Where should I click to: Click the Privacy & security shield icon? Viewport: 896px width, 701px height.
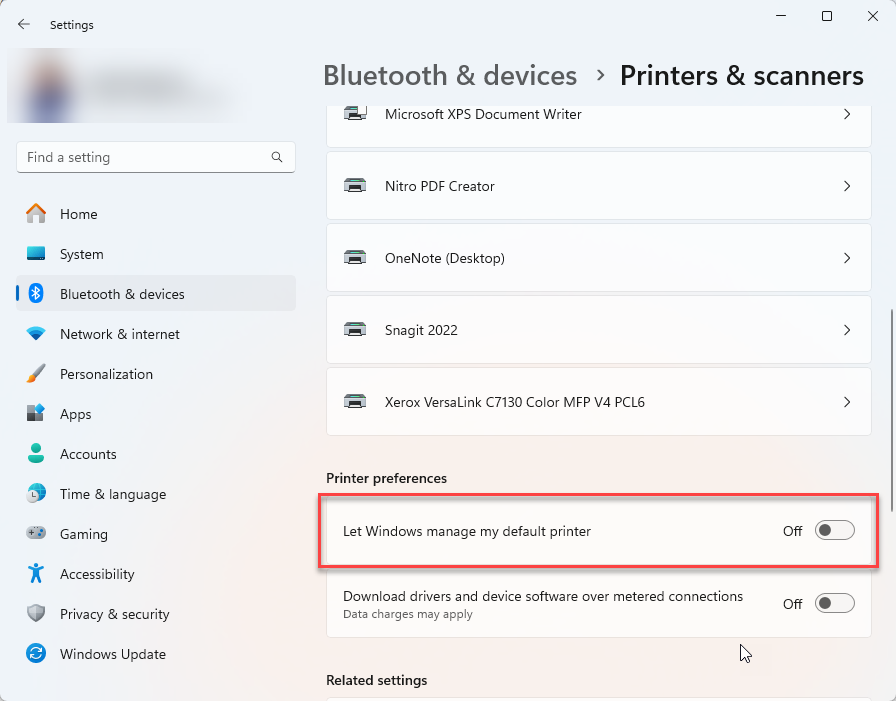pos(36,614)
